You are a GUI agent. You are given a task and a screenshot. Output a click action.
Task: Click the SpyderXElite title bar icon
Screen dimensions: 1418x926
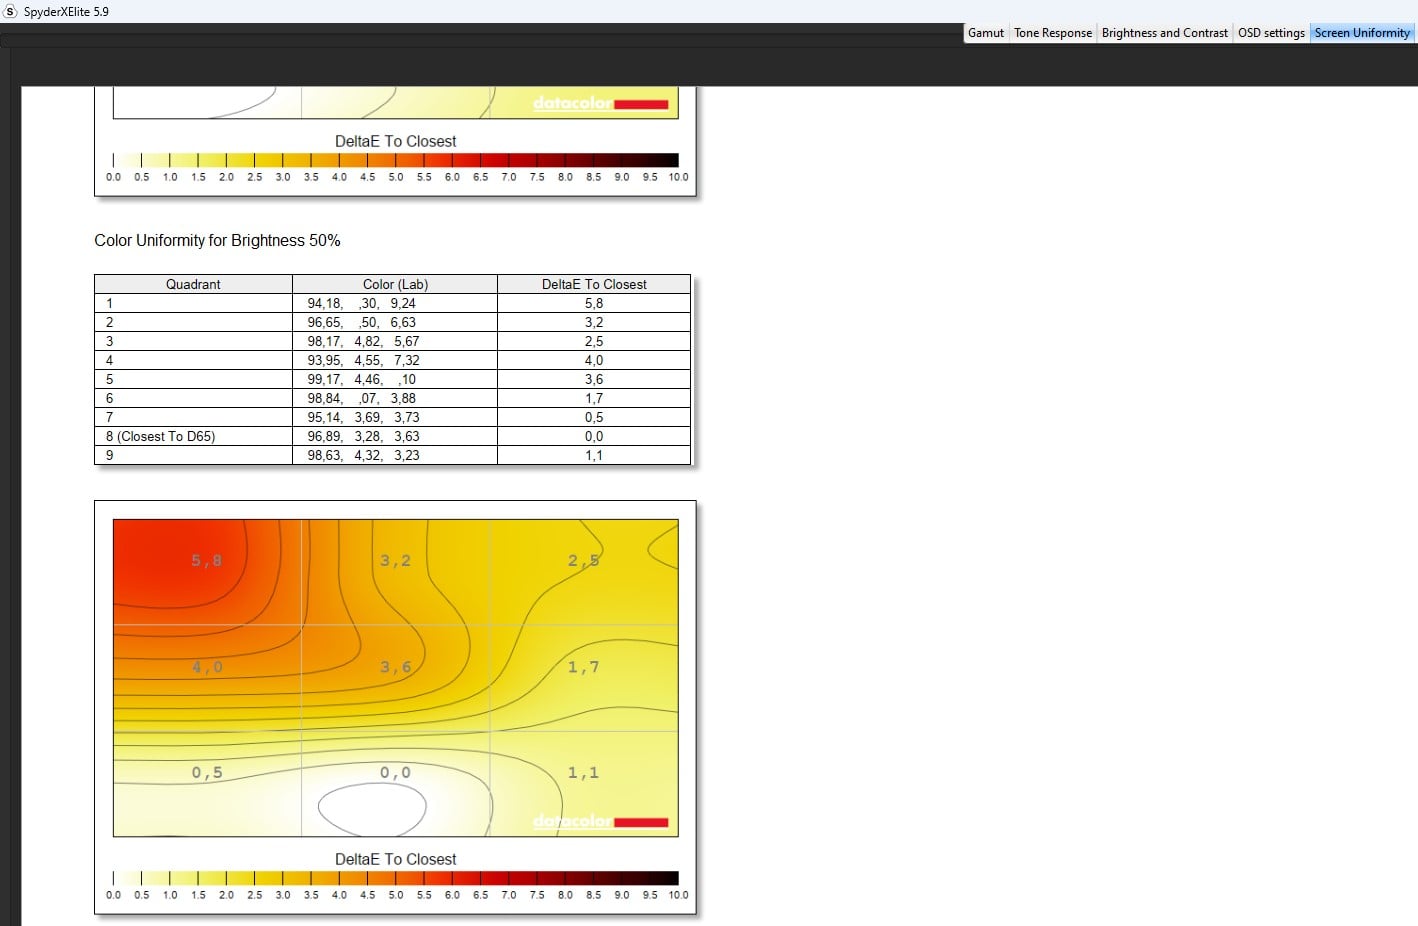pos(11,11)
